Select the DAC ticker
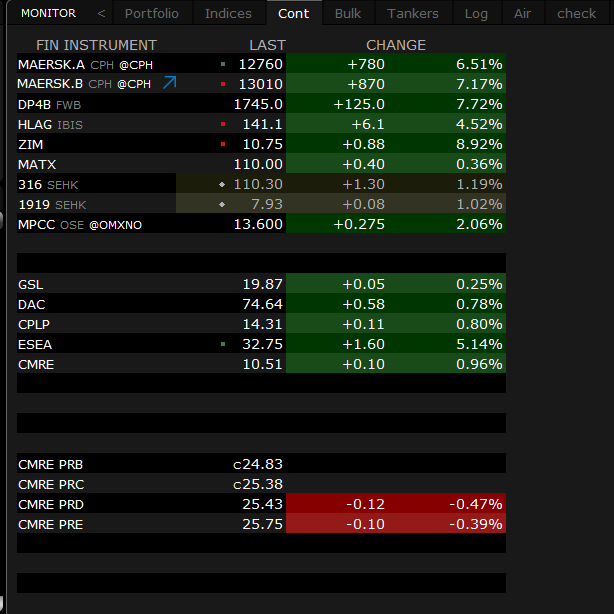The width and height of the screenshot is (614, 614). [32, 304]
